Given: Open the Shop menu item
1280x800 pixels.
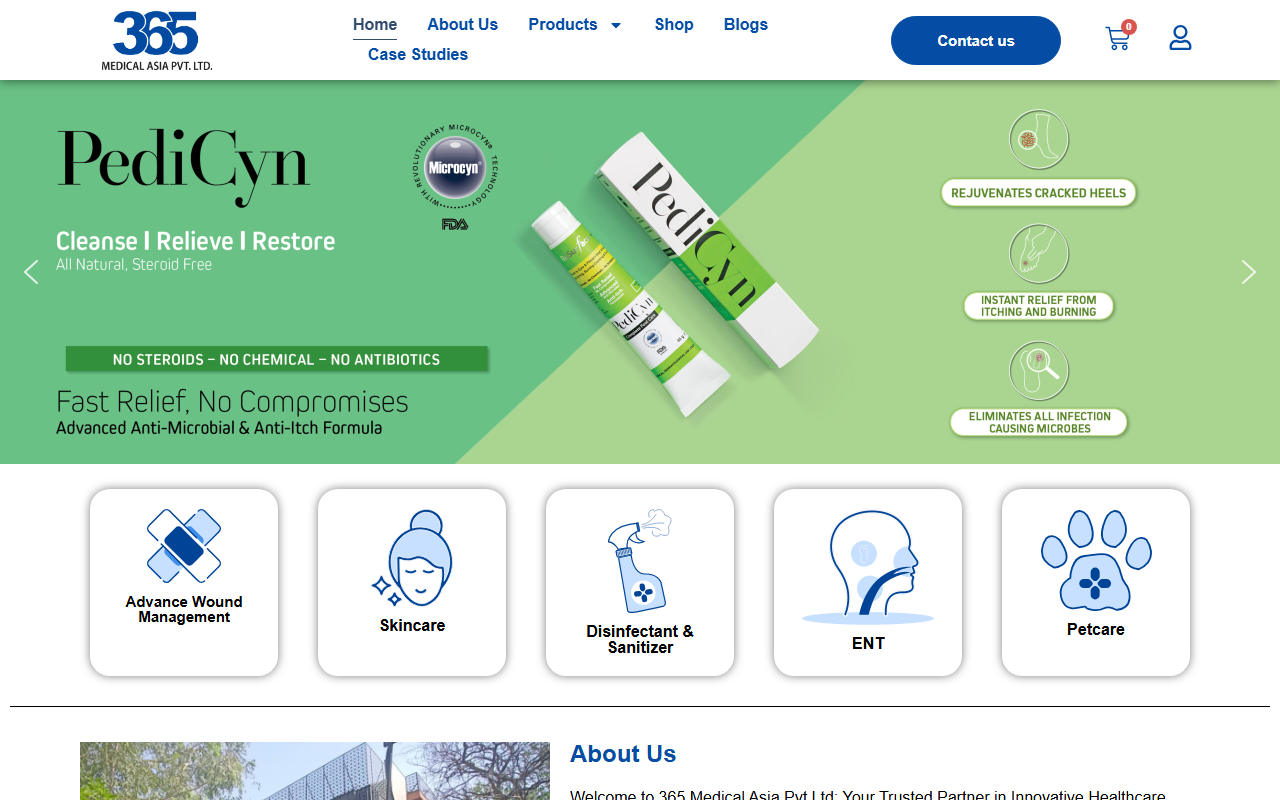Looking at the screenshot, I should click(674, 25).
